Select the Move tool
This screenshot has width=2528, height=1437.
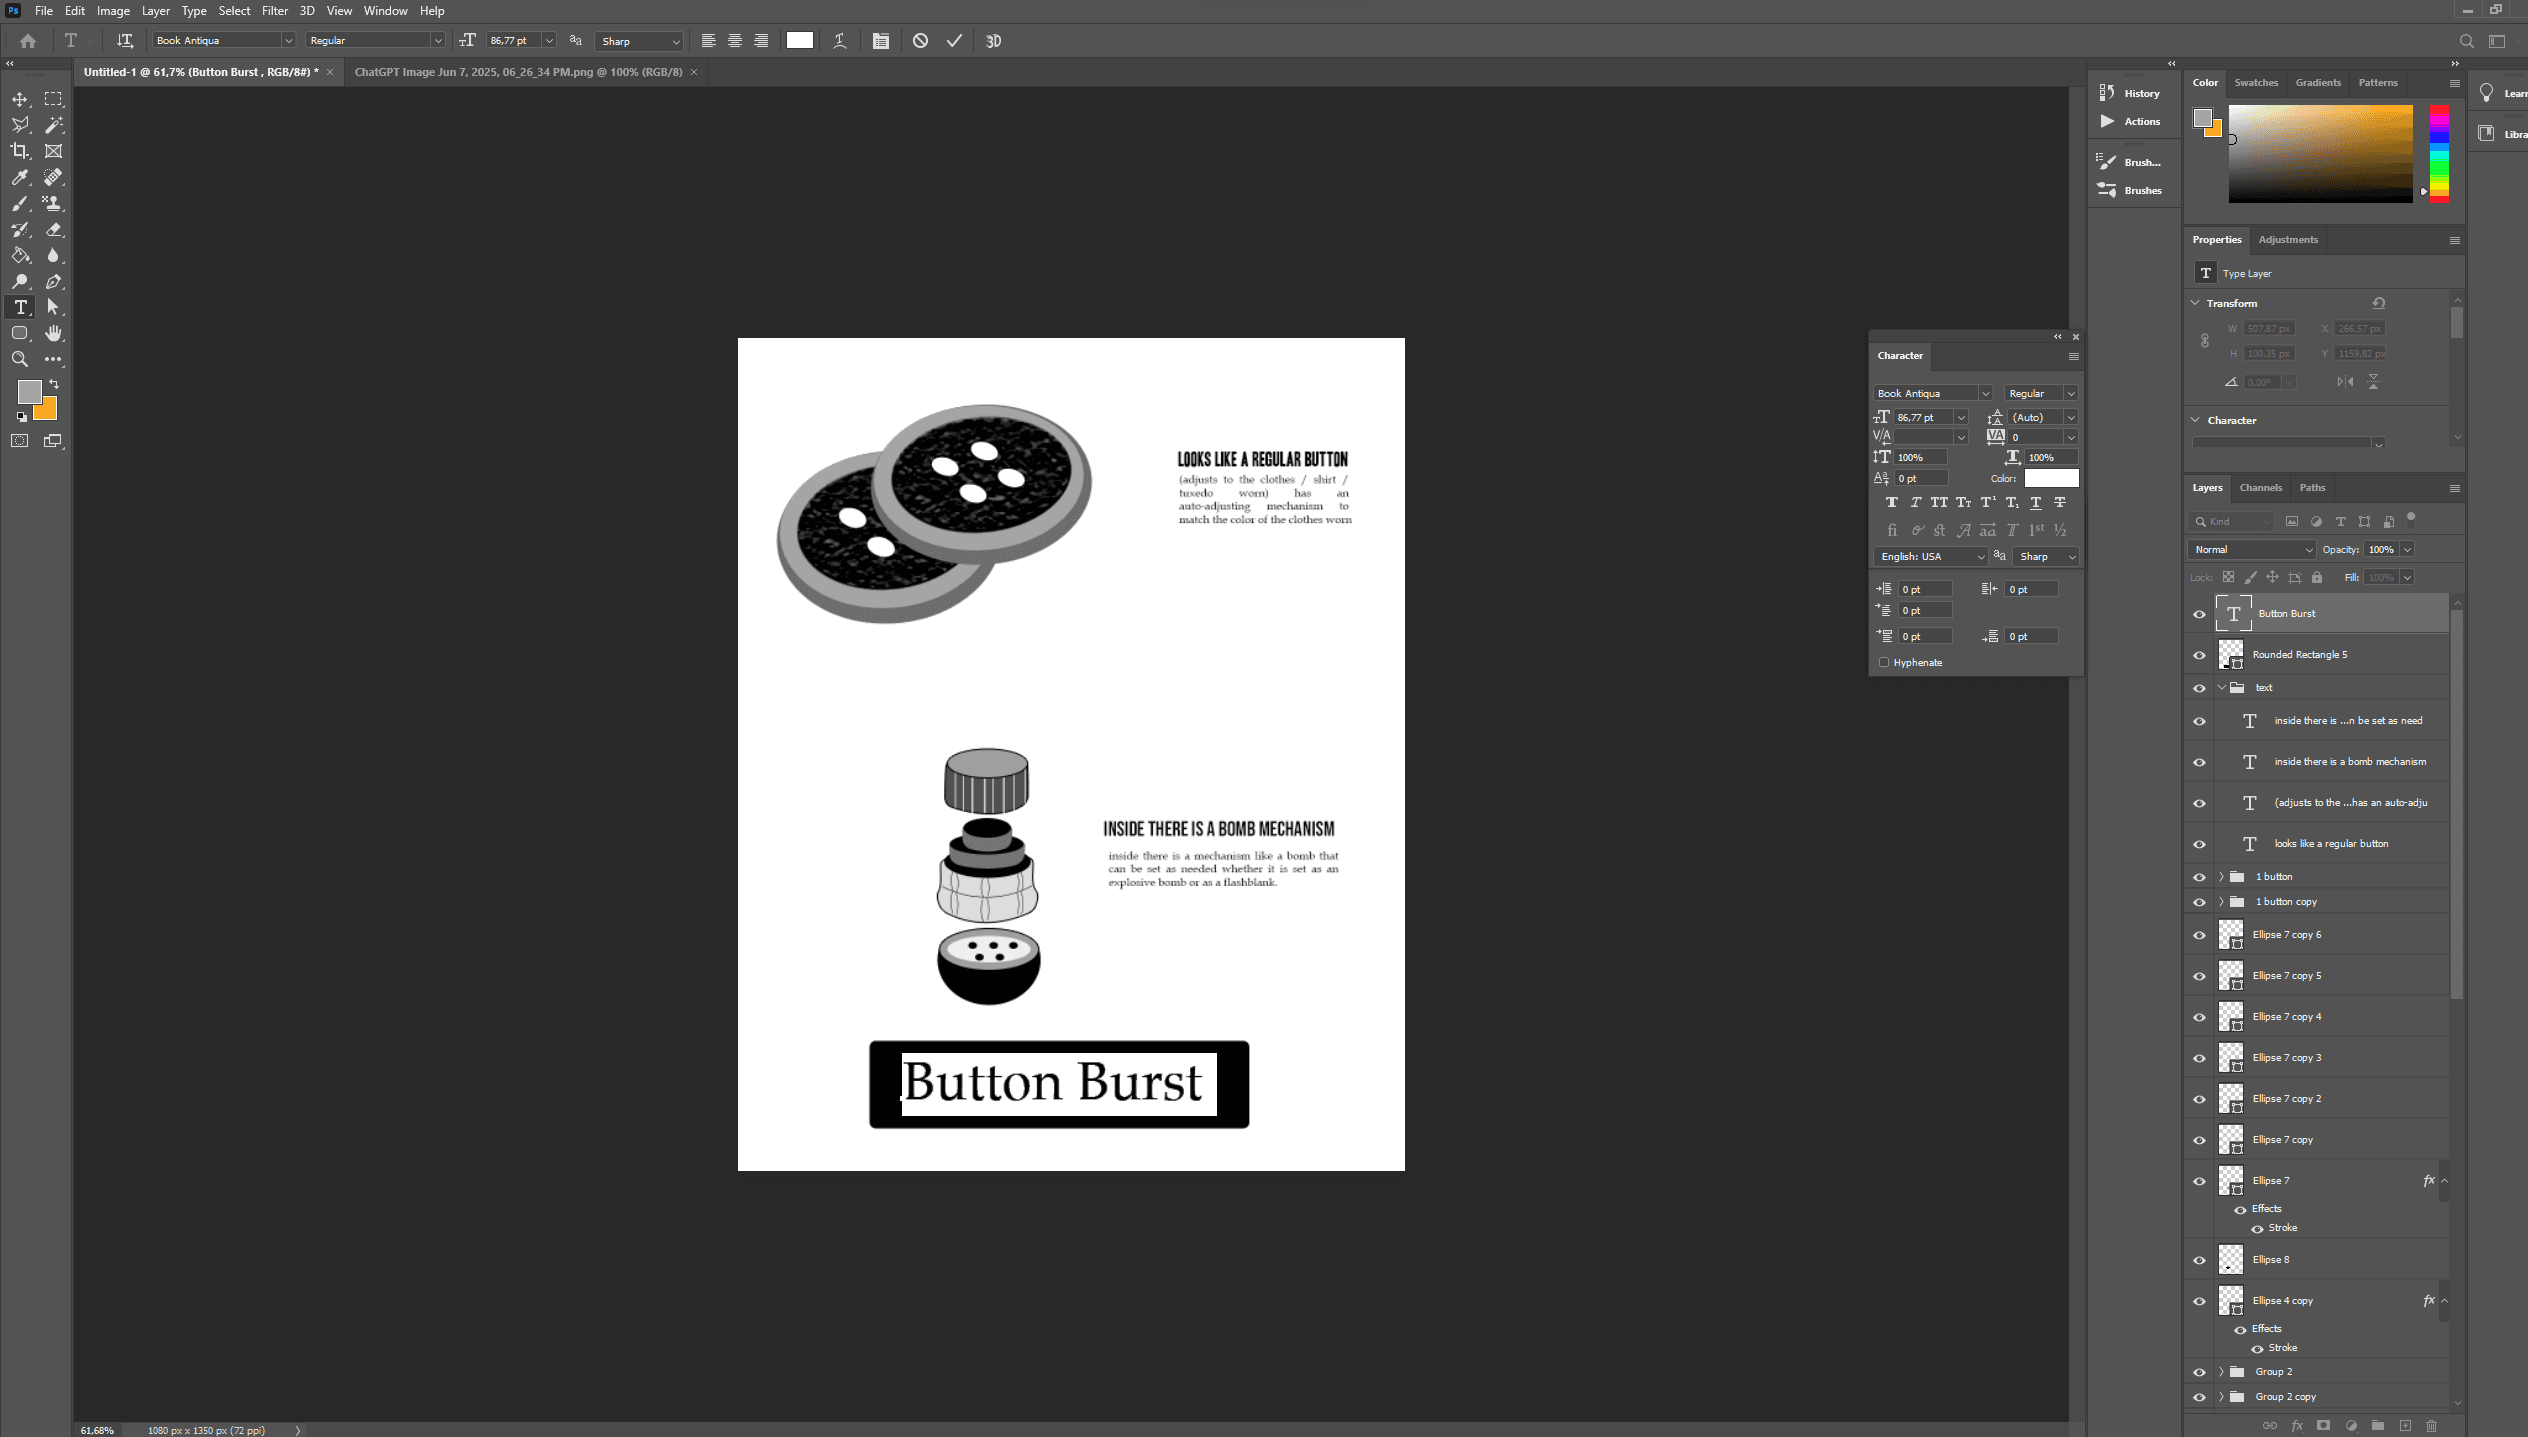(19, 99)
